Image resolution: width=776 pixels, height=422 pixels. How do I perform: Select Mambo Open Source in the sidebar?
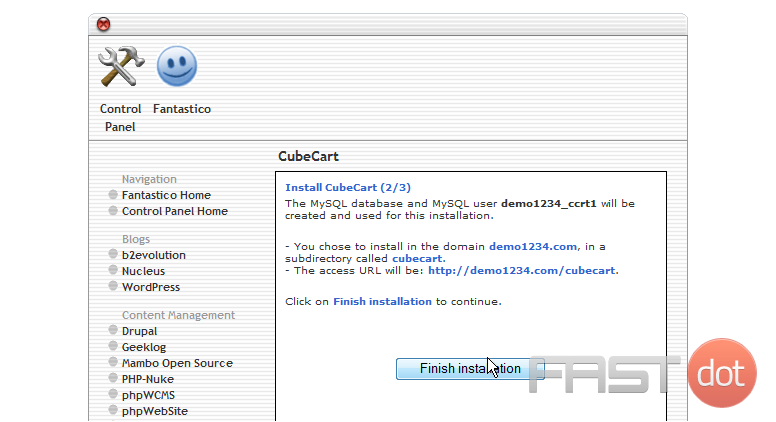click(x=177, y=363)
